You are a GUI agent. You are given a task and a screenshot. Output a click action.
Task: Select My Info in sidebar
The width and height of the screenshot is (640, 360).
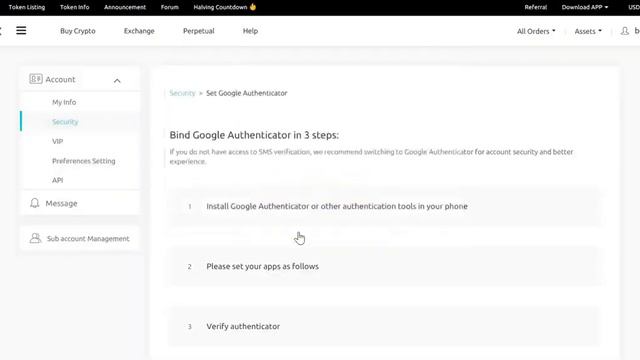[x=64, y=102]
